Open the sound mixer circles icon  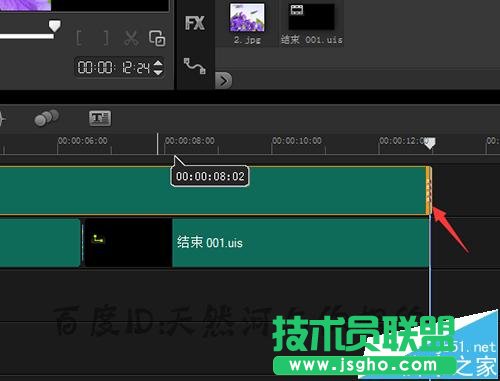[46, 118]
